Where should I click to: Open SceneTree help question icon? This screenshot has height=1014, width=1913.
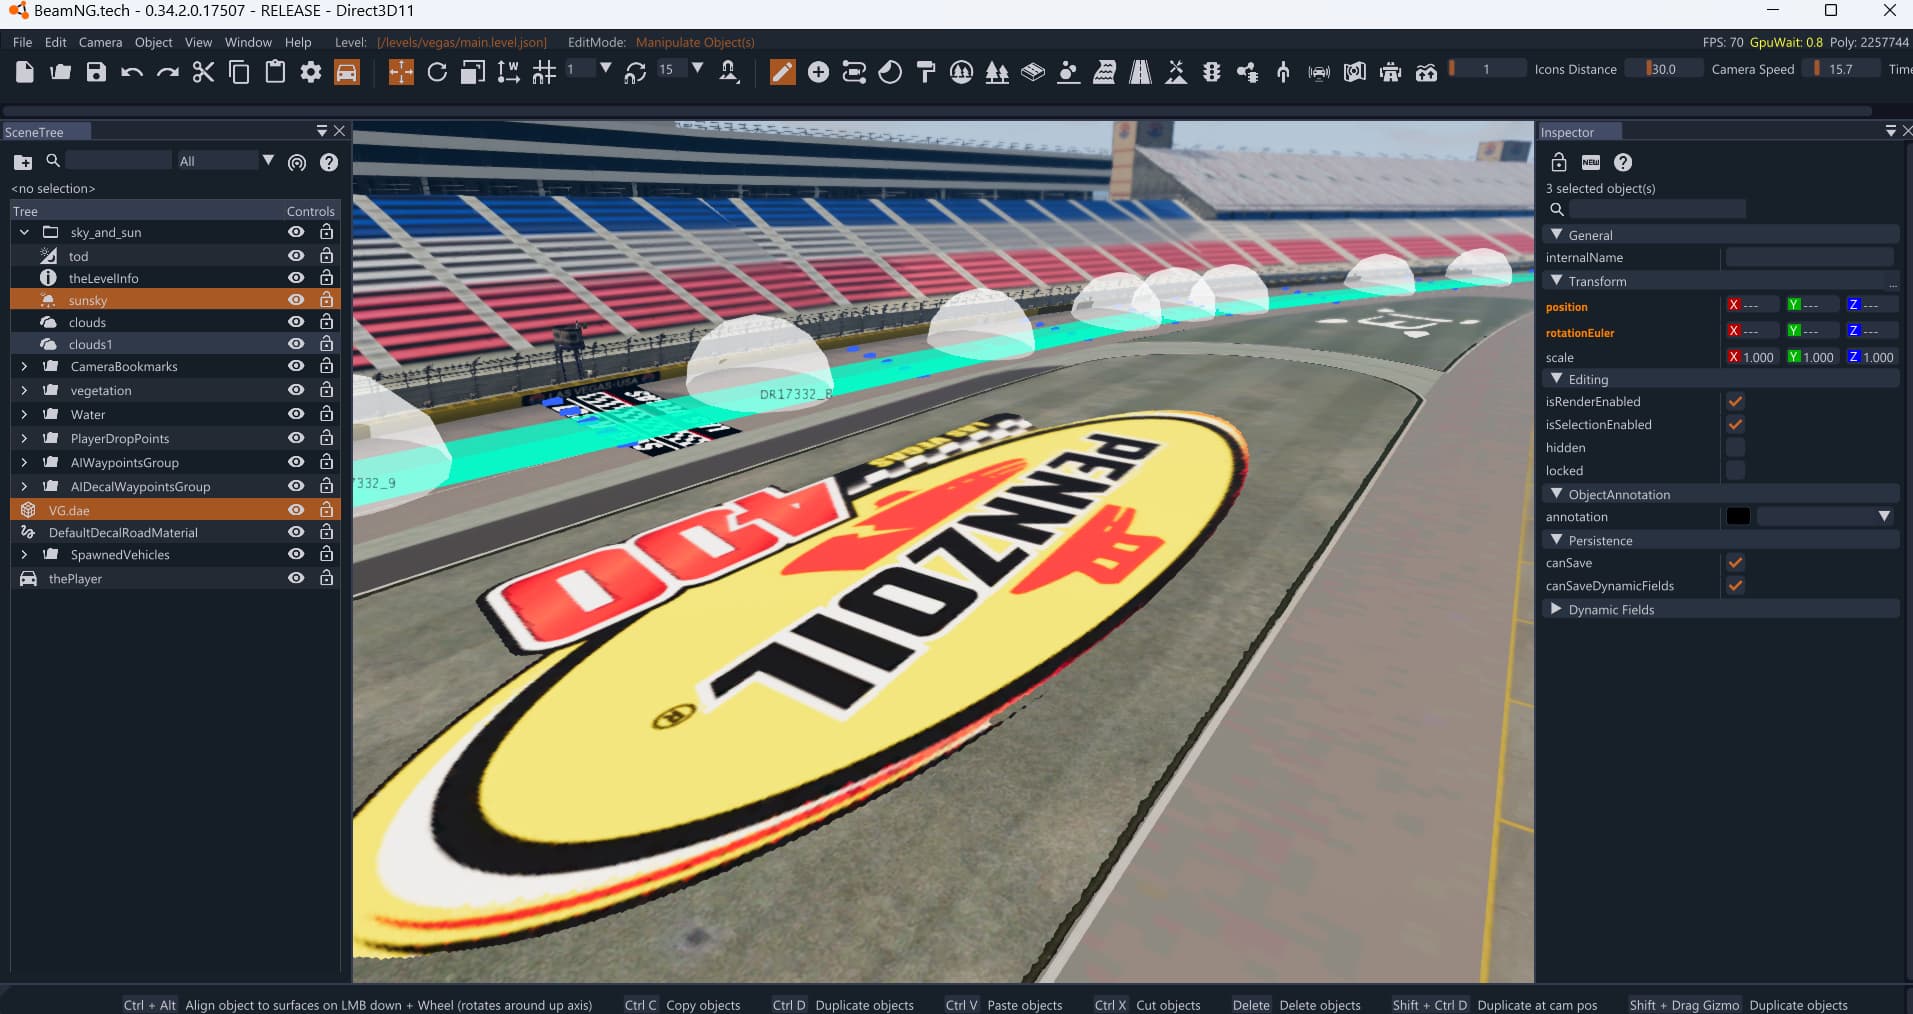click(x=329, y=162)
